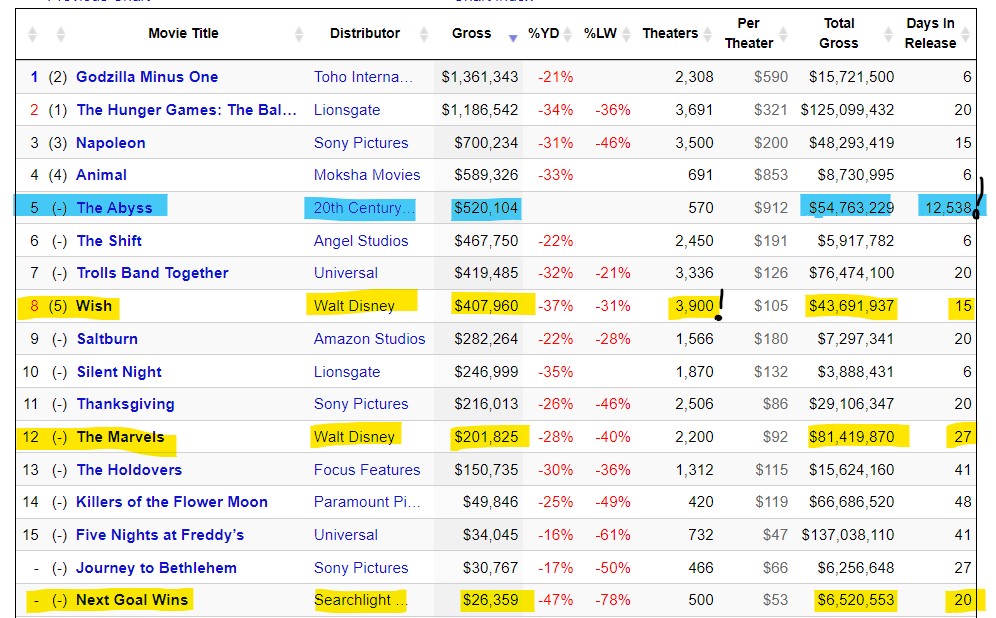
Task: Click the sort arrows beside Movie Title
Action: [x=299, y=35]
